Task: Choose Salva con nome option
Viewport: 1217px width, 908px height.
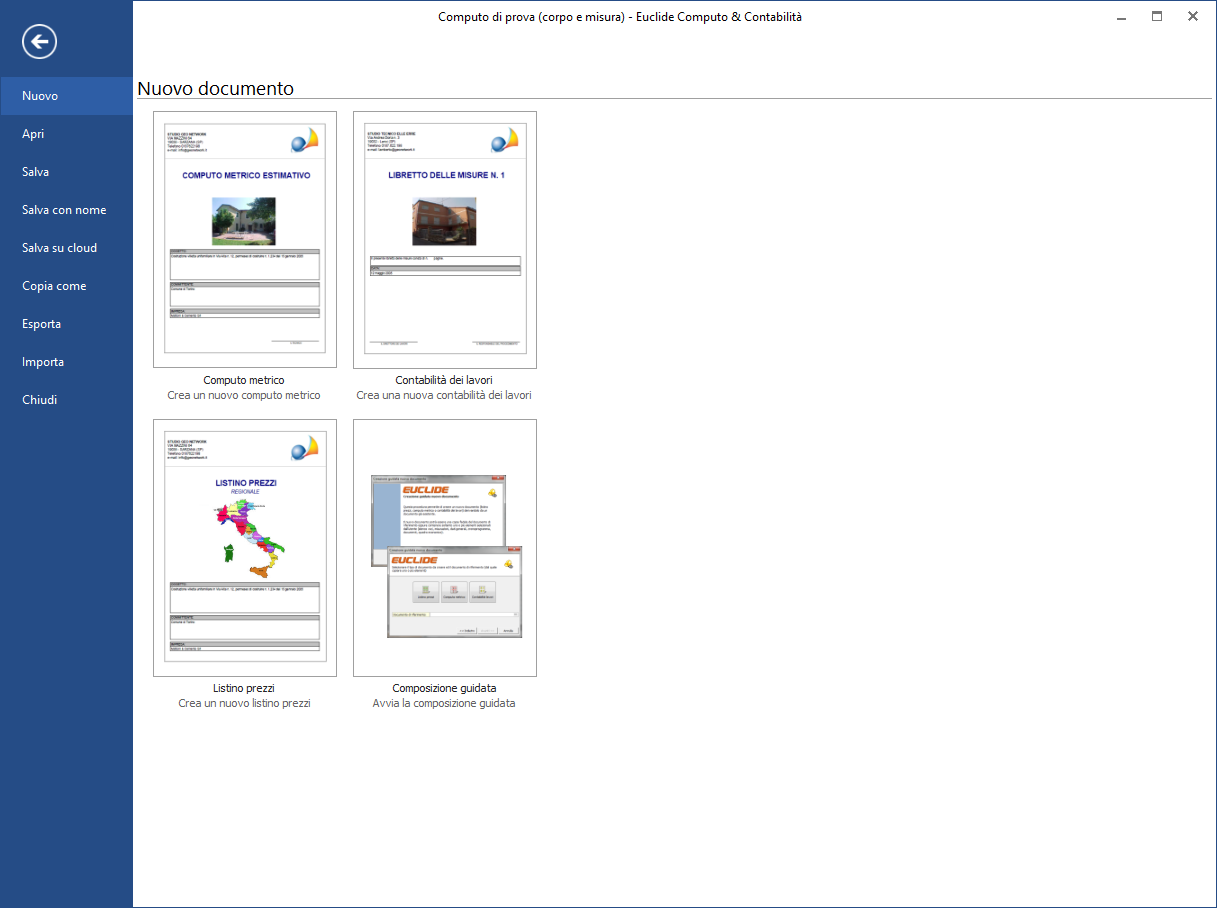Action: point(64,210)
